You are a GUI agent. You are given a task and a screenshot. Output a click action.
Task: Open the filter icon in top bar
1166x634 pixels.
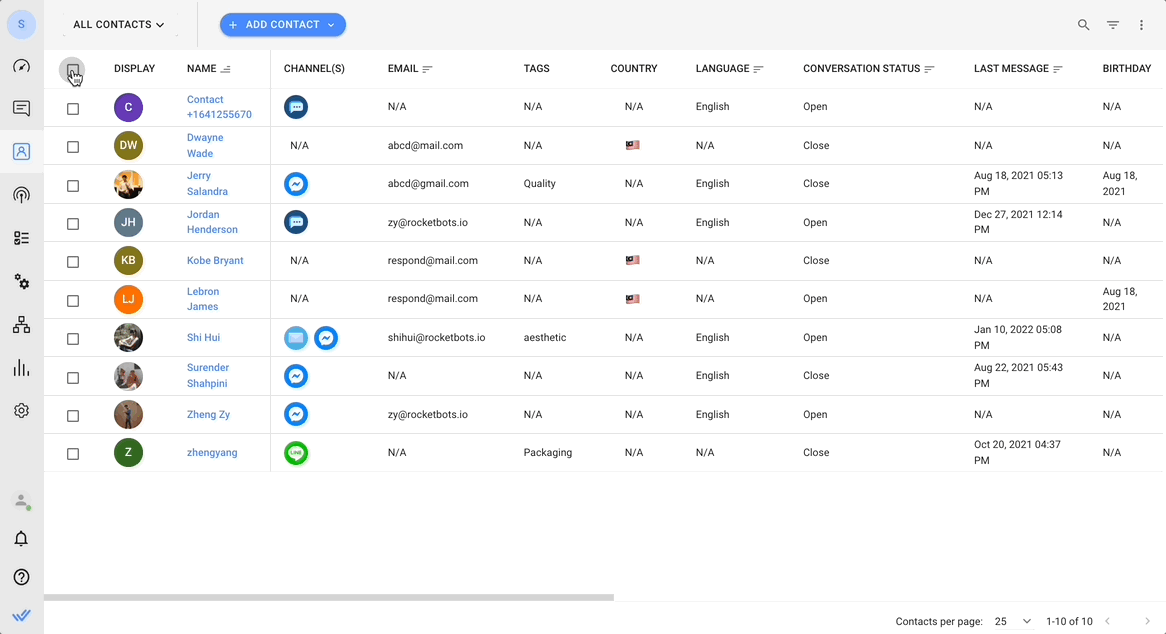coord(1112,25)
